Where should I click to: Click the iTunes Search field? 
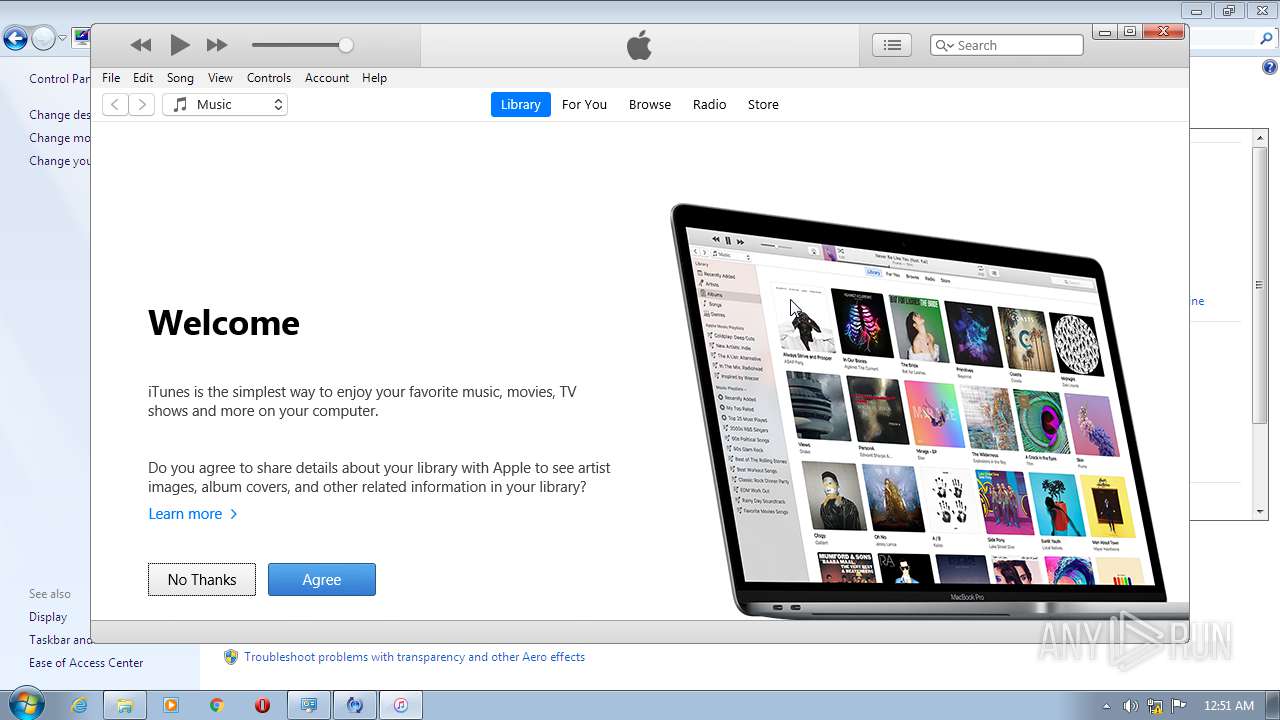1007,45
